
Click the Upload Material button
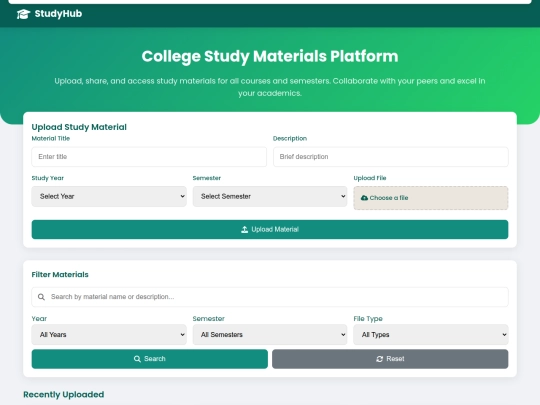(x=270, y=229)
